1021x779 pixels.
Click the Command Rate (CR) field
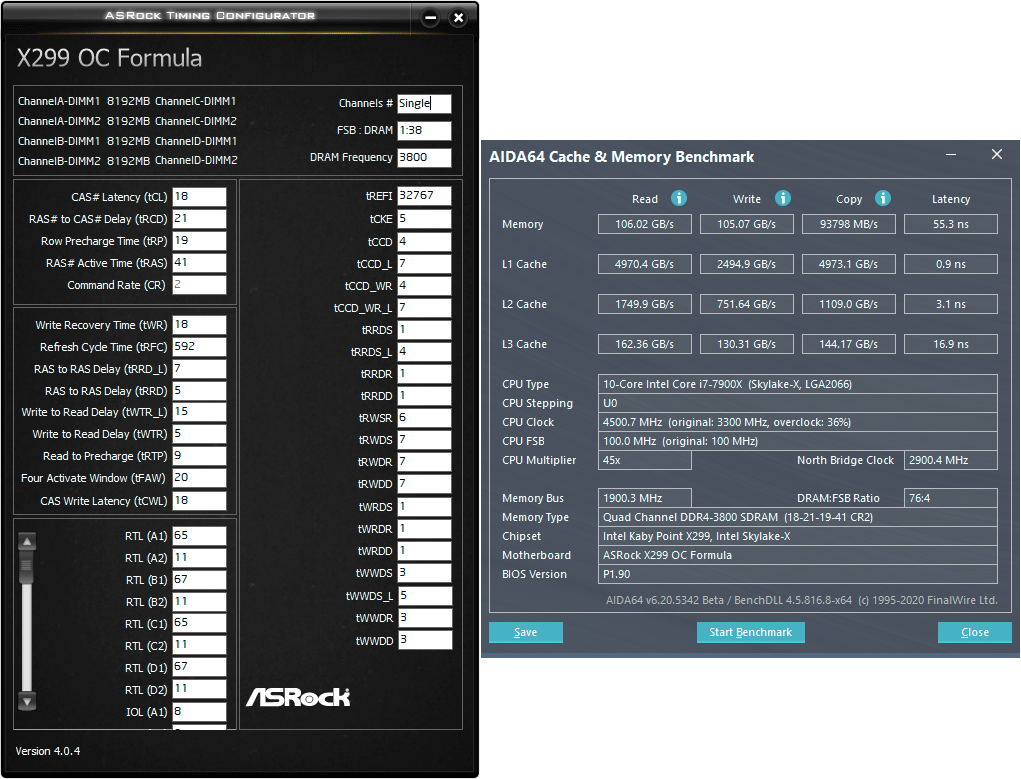(x=199, y=285)
